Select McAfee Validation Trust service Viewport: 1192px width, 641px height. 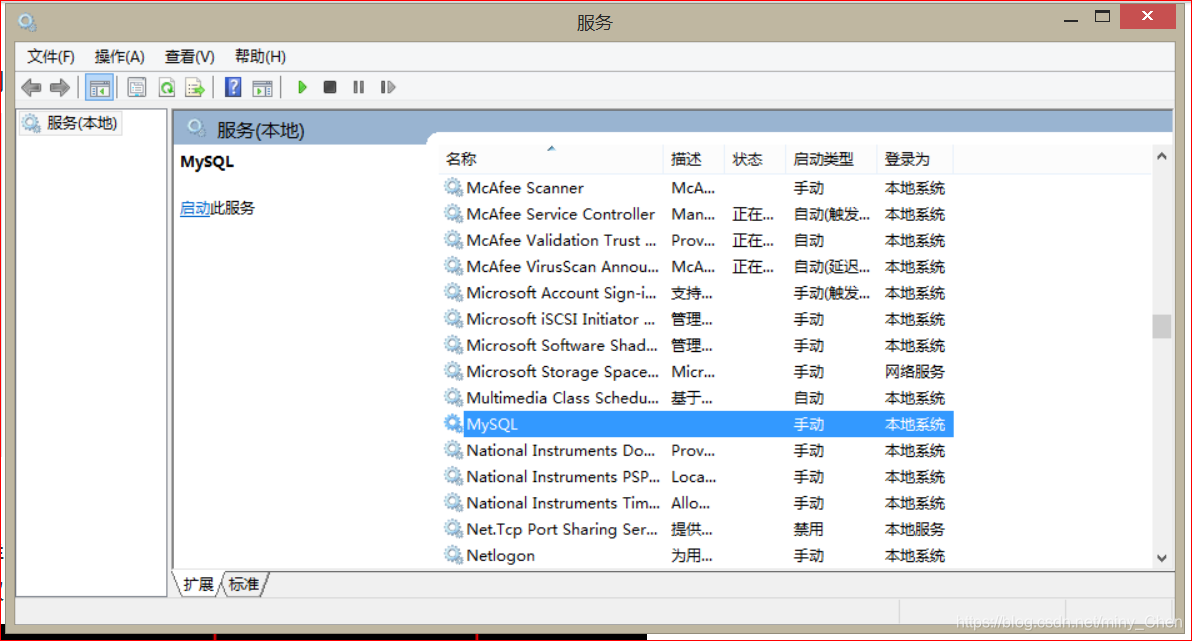pos(696,240)
